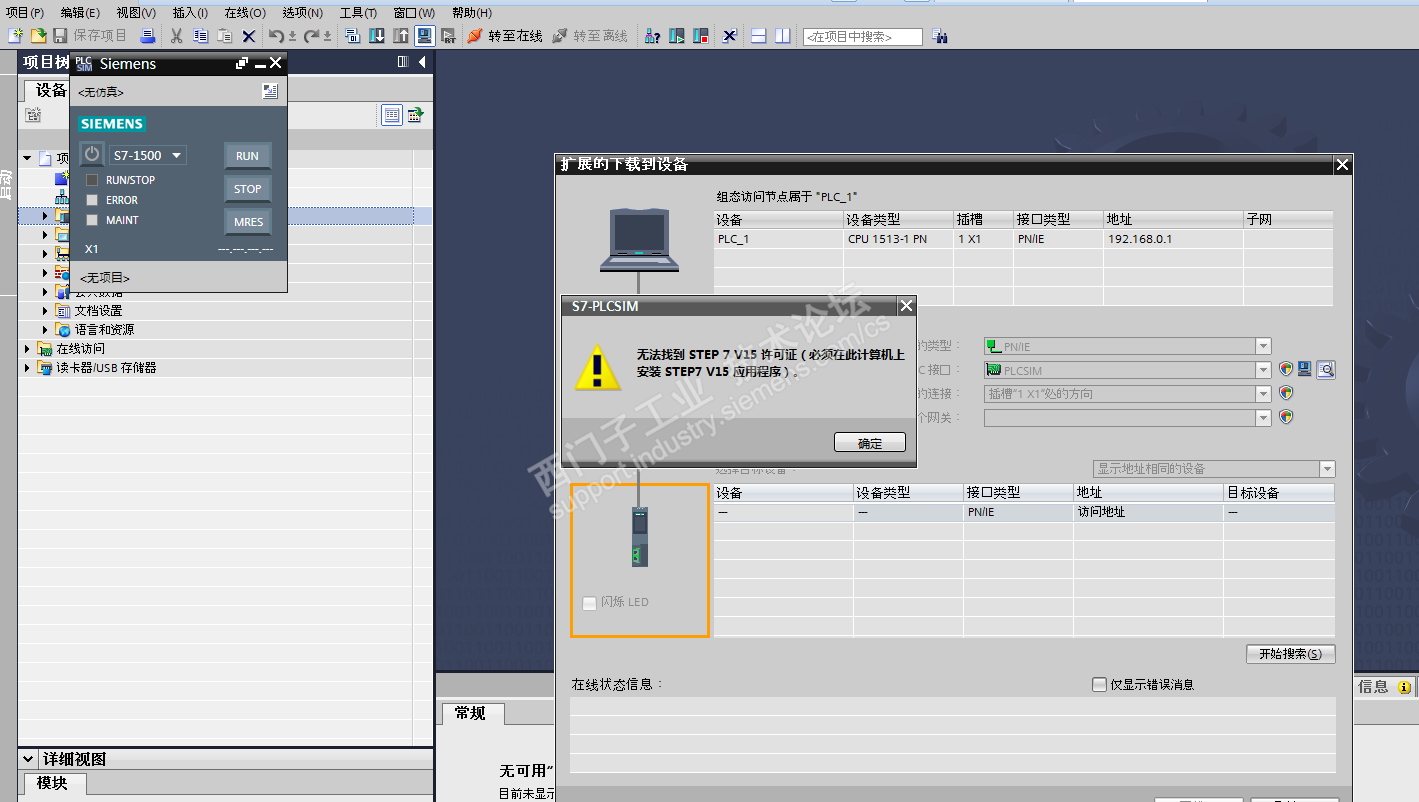Split editor space horizontally icon
Screen dimensions: 1419x802
(x=759, y=36)
